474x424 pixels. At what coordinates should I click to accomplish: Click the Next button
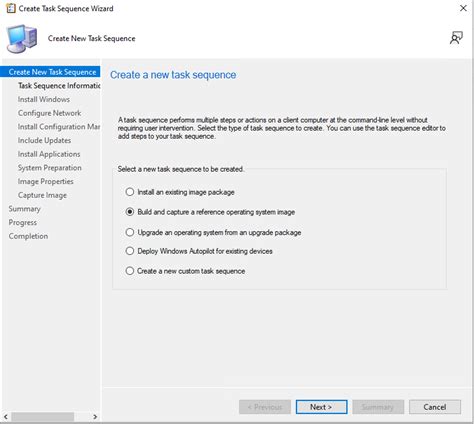pos(321,407)
